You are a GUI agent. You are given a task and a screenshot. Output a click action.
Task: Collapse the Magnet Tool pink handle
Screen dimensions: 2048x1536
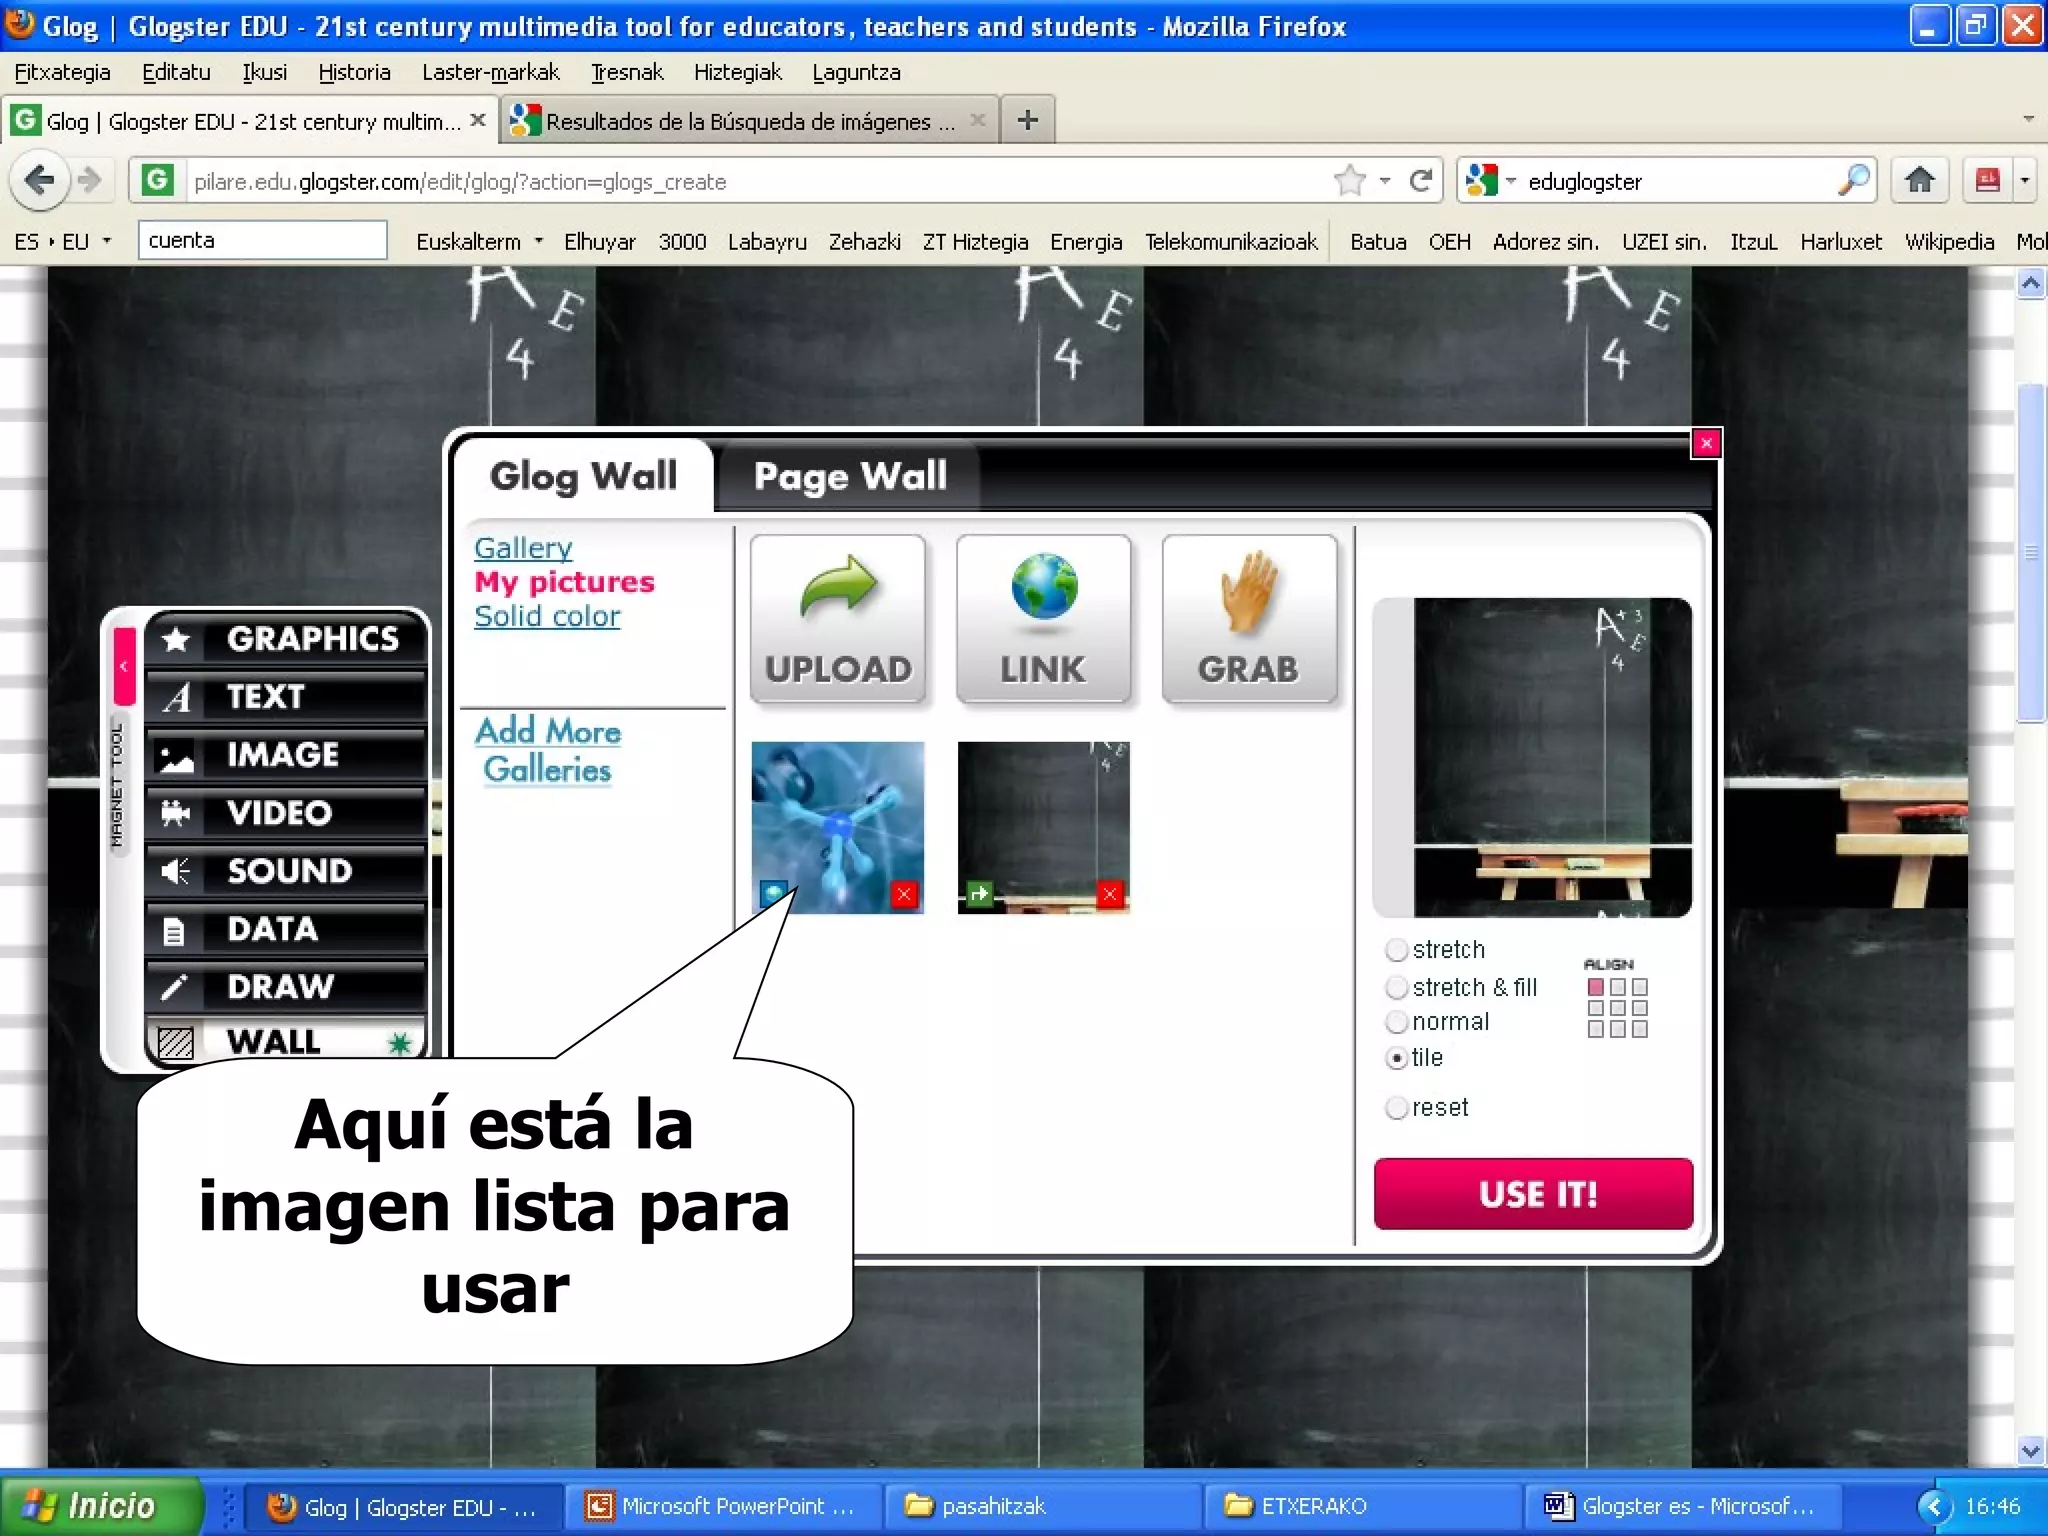coord(124,665)
